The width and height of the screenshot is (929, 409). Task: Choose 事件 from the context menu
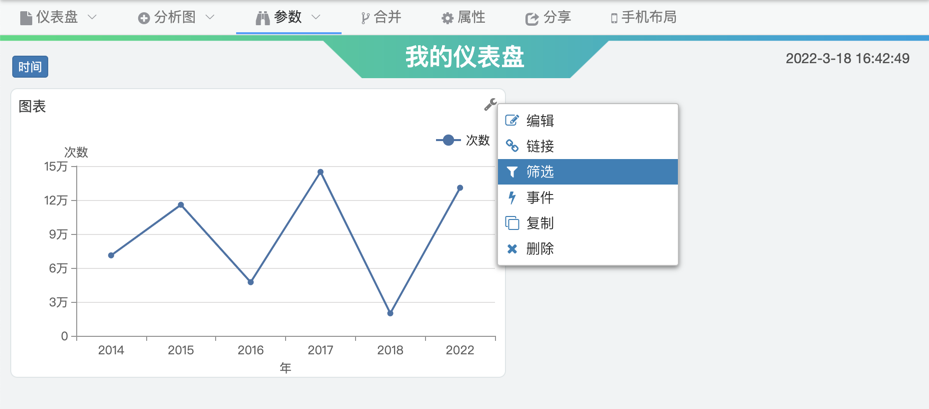[x=540, y=198]
